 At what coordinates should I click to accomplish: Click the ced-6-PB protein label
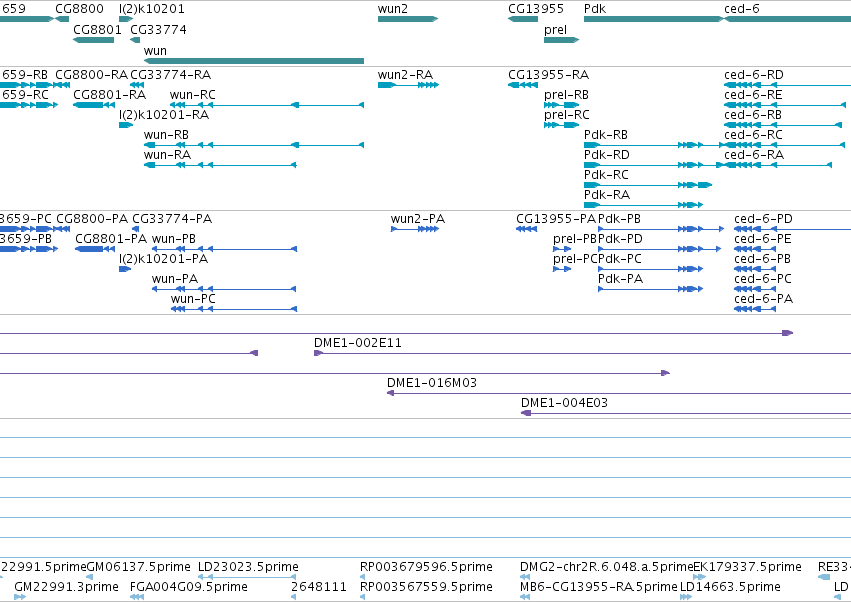coord(763,259)
